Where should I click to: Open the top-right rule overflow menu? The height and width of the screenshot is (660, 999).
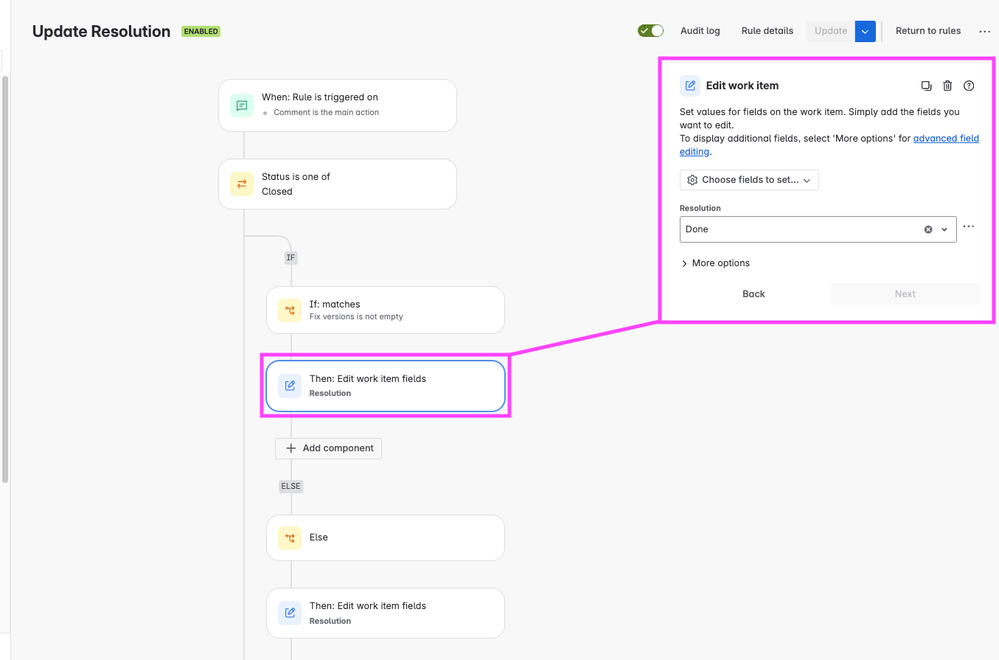pos(984,31)
